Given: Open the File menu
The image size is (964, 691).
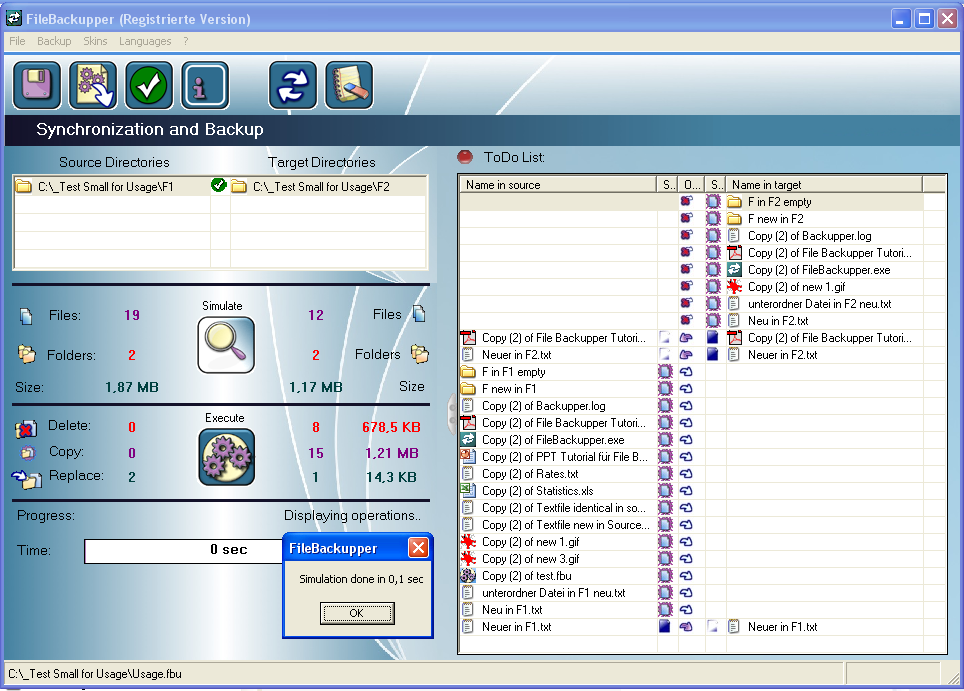Looking at the screenshot, I should click(x=17, y=41).
